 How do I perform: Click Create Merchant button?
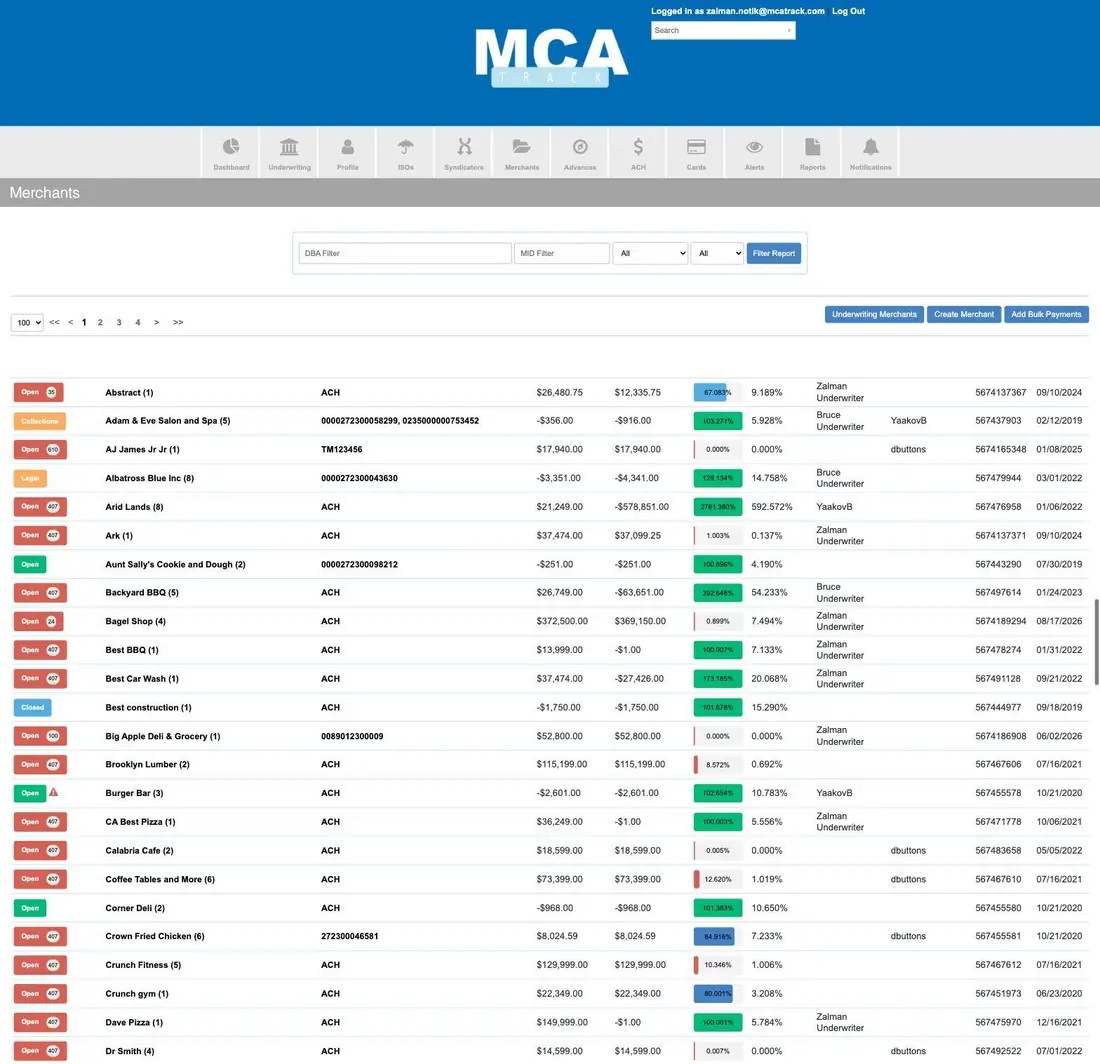point(964,314)
